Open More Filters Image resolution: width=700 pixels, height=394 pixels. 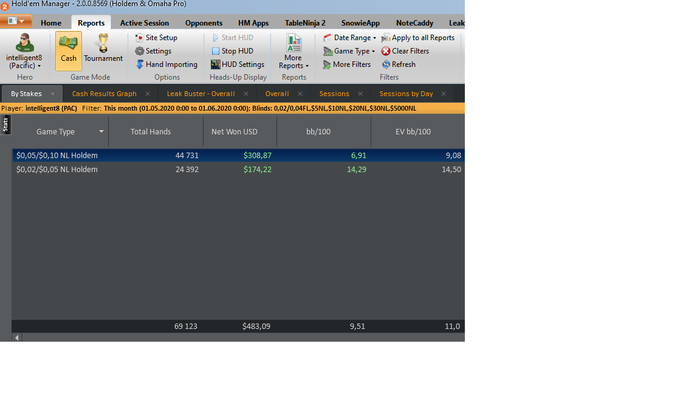347,64
